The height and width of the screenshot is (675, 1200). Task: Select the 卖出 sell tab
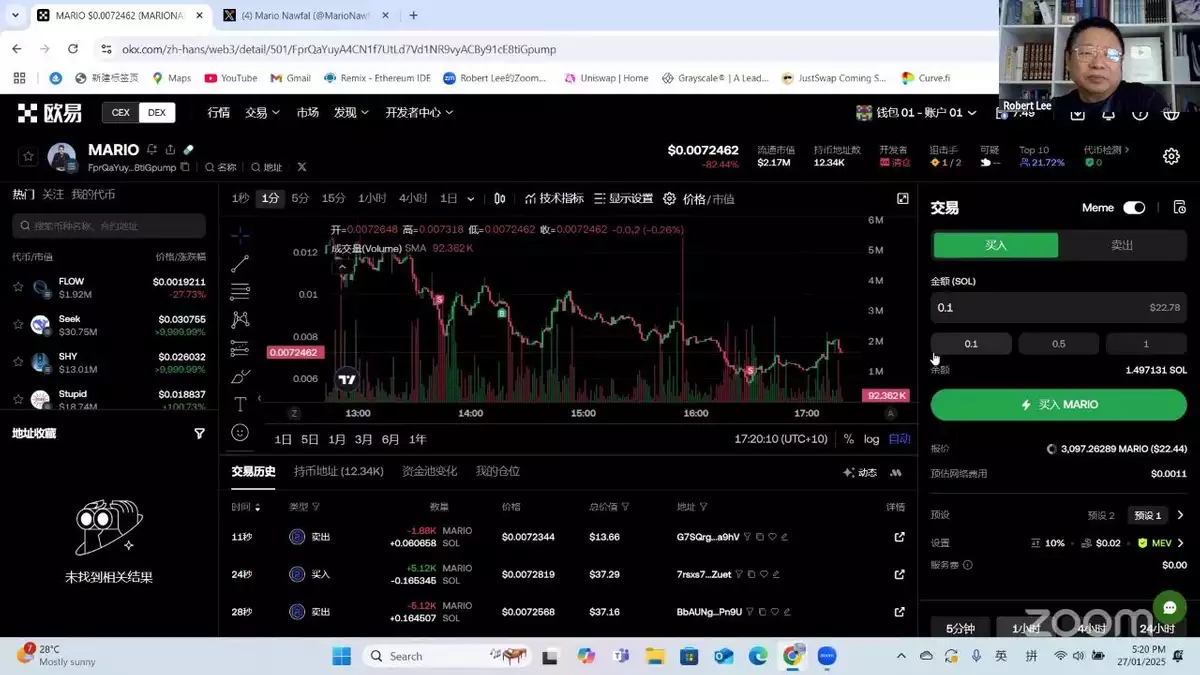tap(1122, 245)
